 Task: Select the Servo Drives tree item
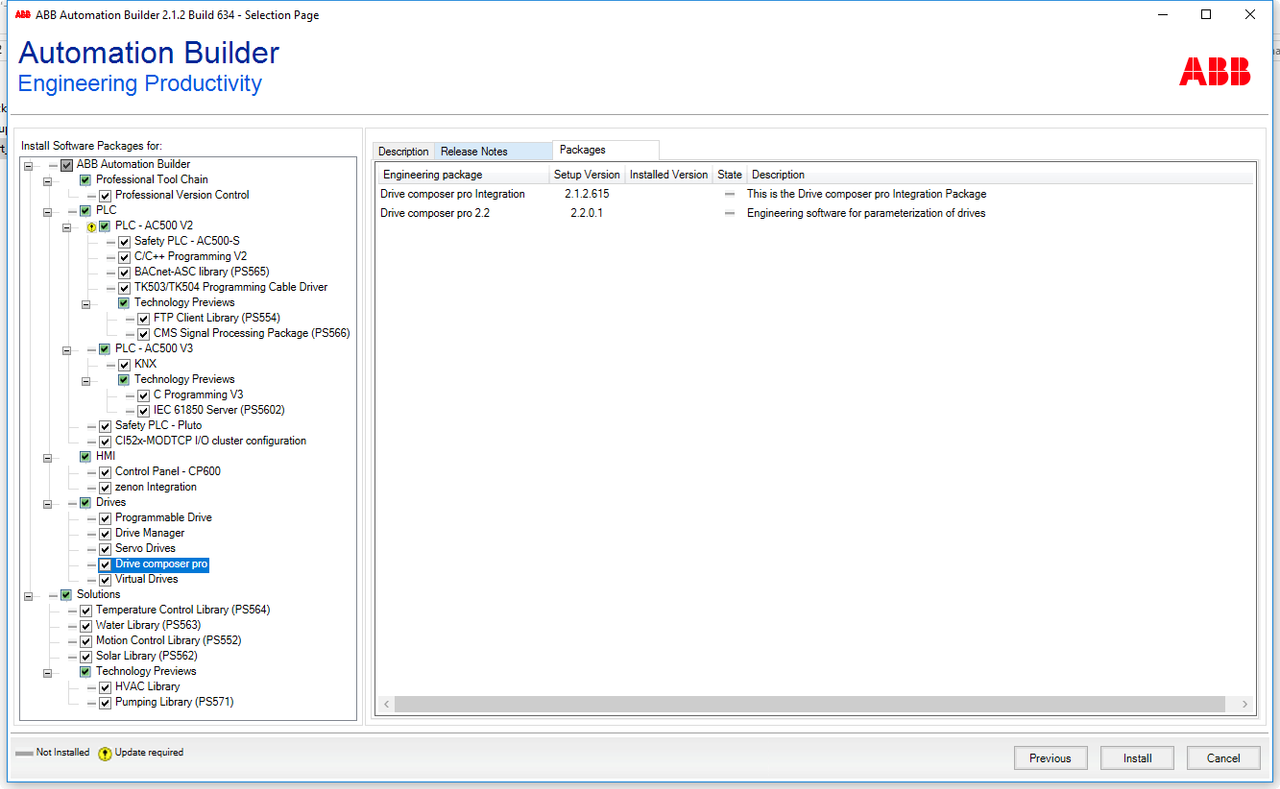pyautogui.click(x=145, y=549)
